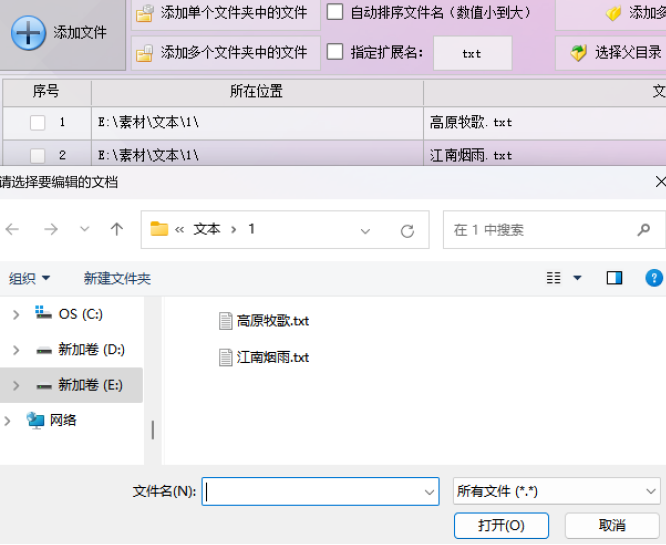Open the 所有文件 (*.*) file type dropdown
Image resolution: width=666 pixels, height=545 pixels.
[x=556, y=491]
